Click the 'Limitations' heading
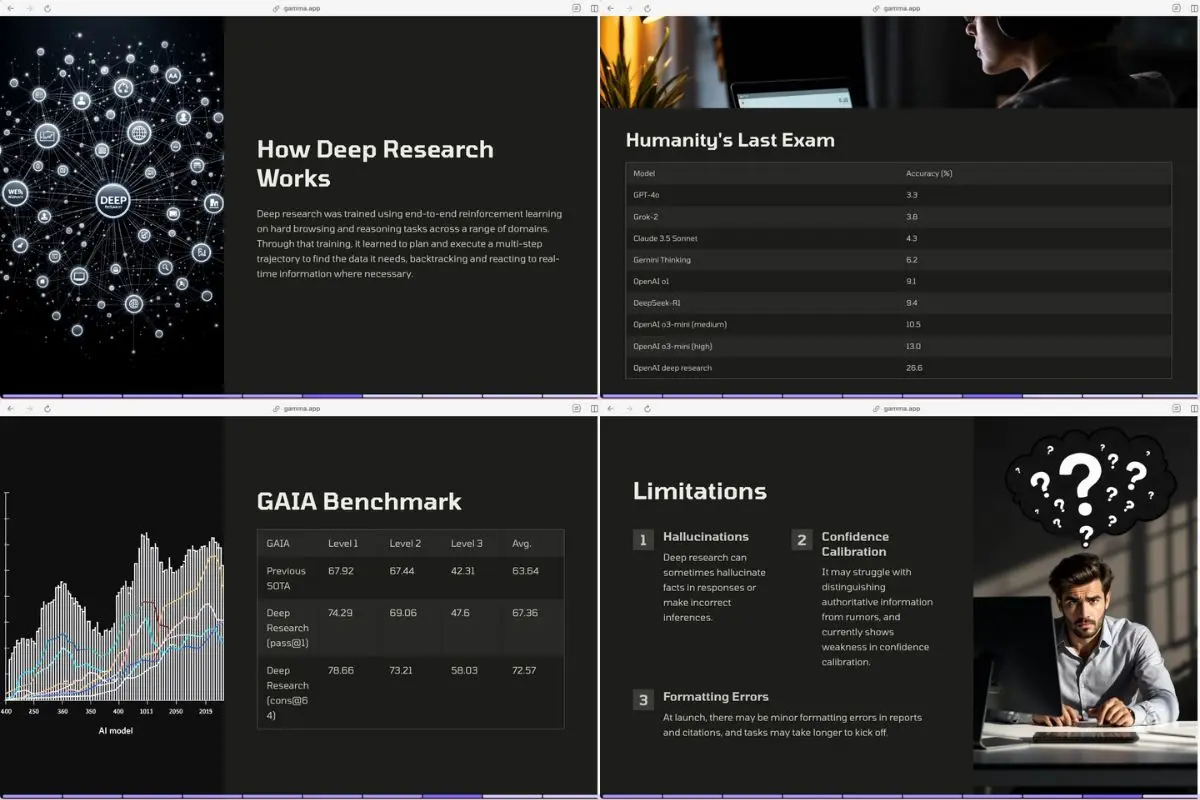The width and height of the screenshot is (1200, 800). tap(699, 491)
